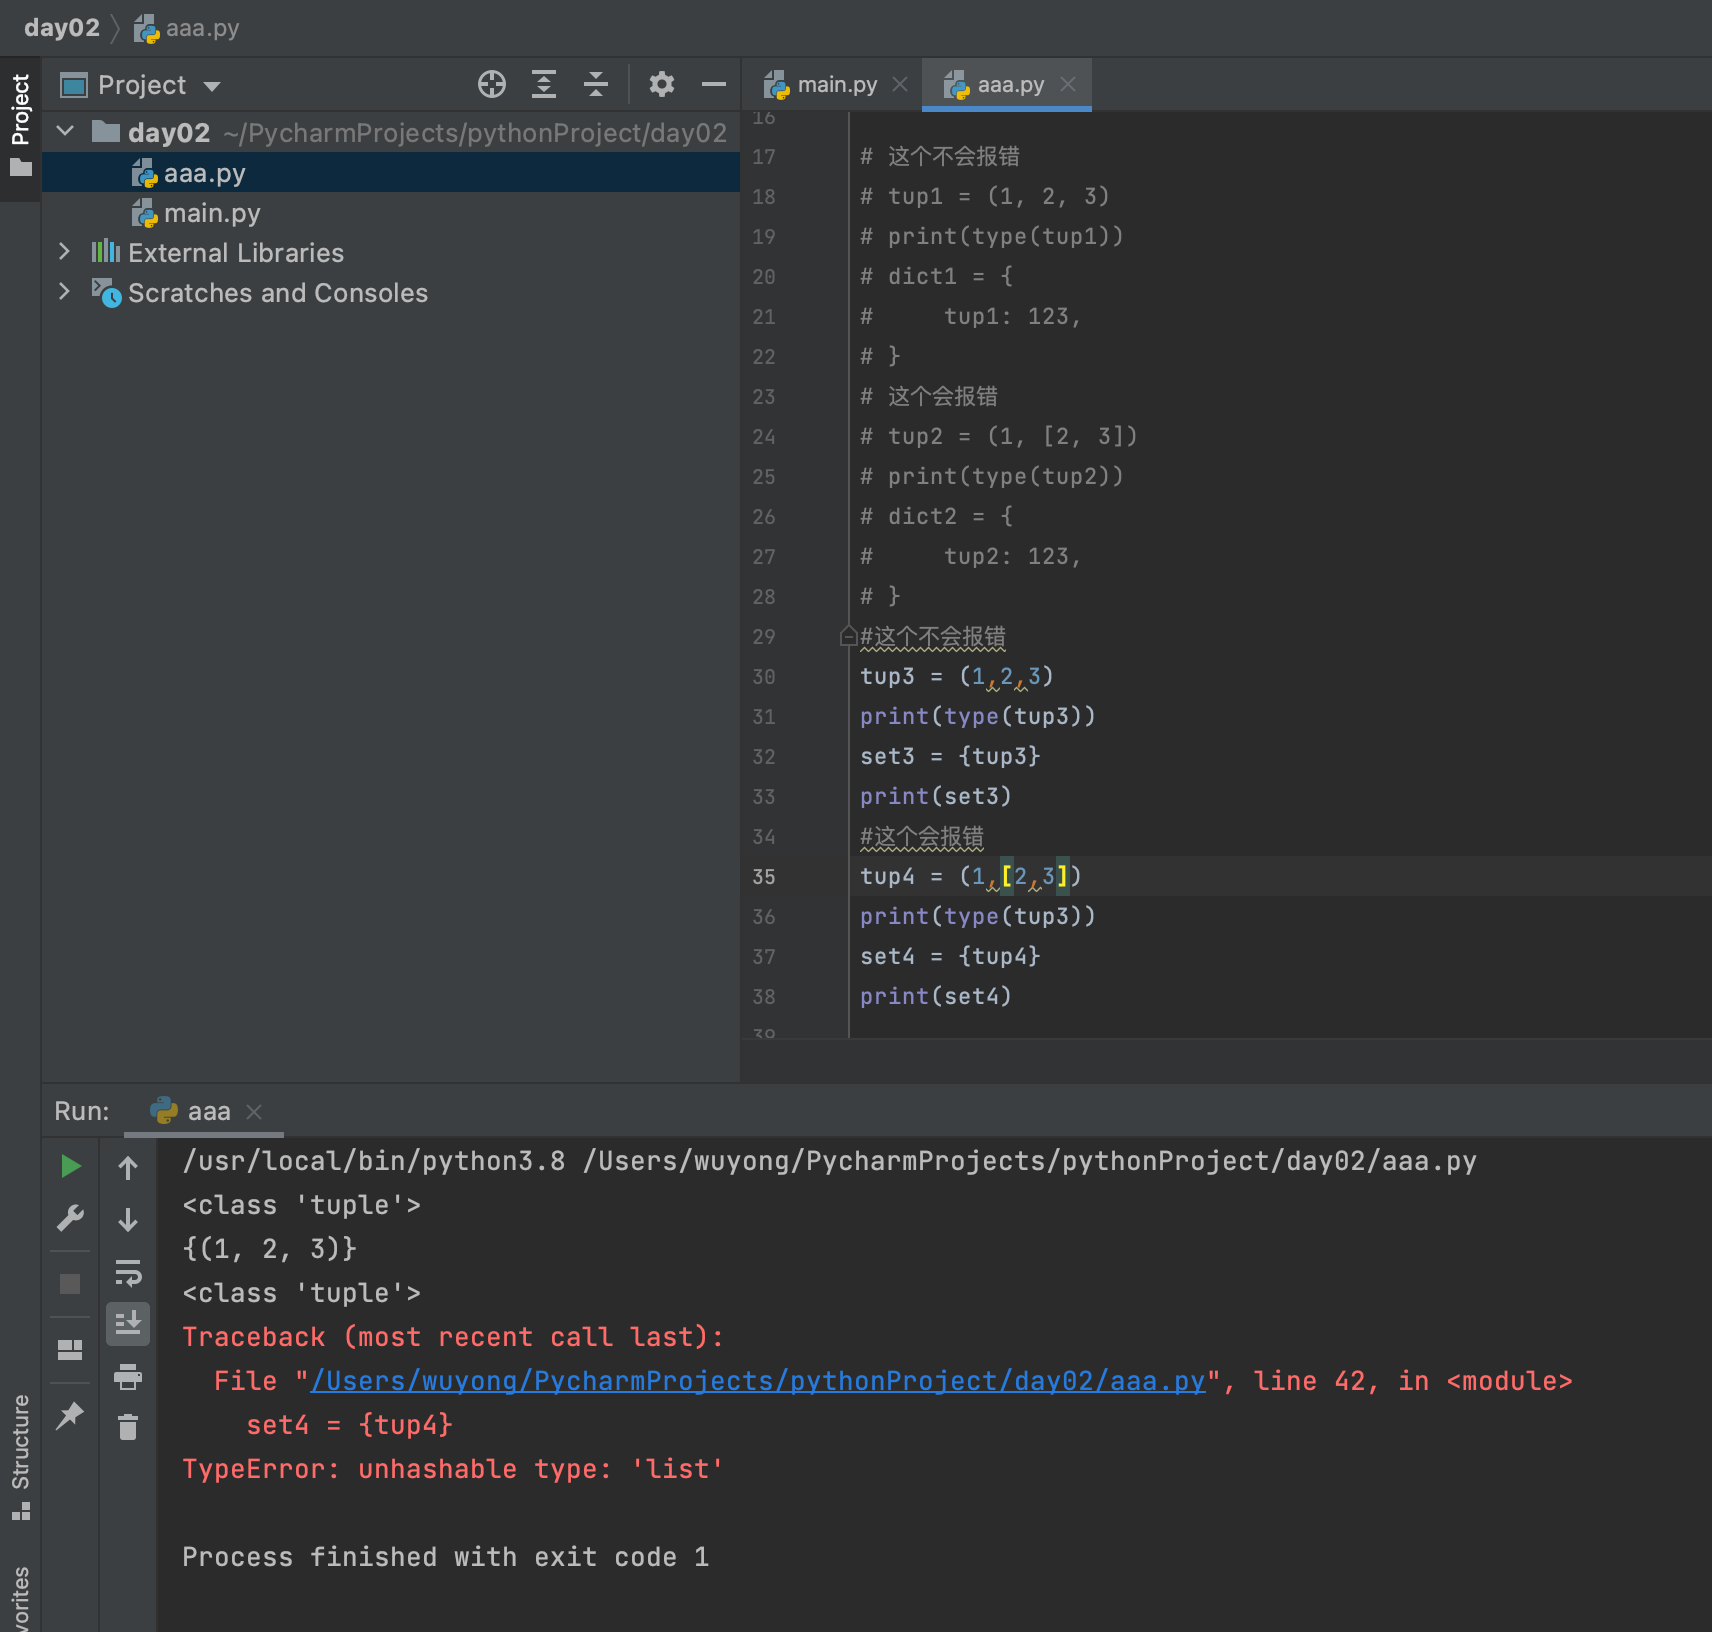Image resolution: width=1712 pixels, height=1632 pixels.
Task: Click 'Process finished with exit code 1' text
Action: point(446,1557)
